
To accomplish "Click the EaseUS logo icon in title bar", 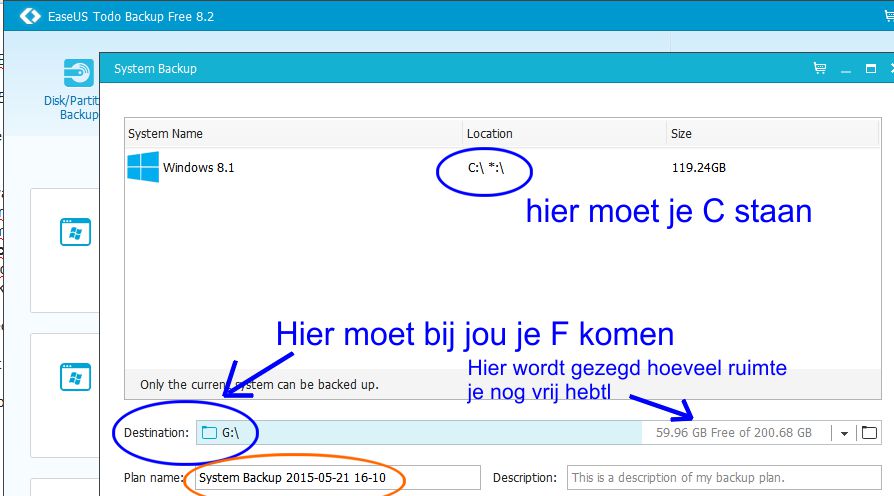I will click(30, 16).
